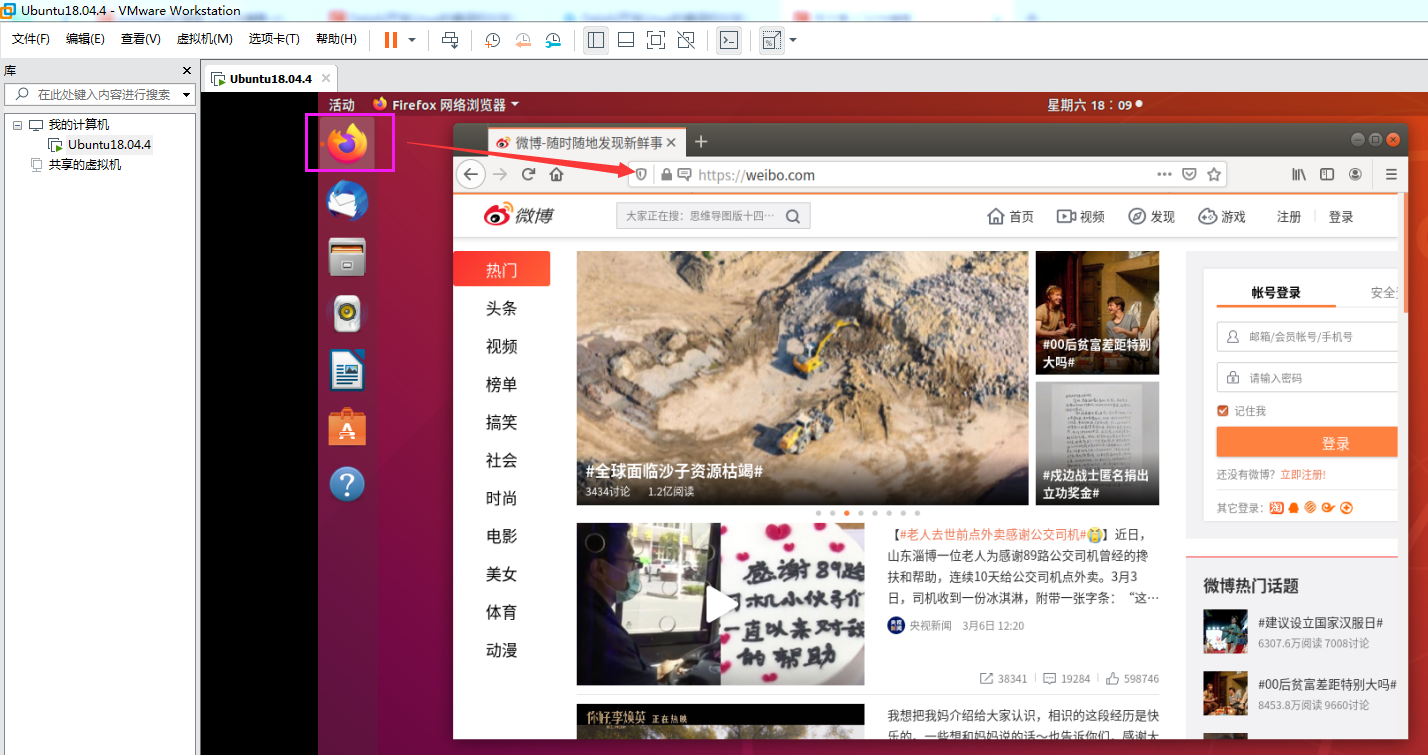Image resolution: width=1428 pixels, height=755 pixels.
Task: Open the Firefox account icon
Action: 1355,174
